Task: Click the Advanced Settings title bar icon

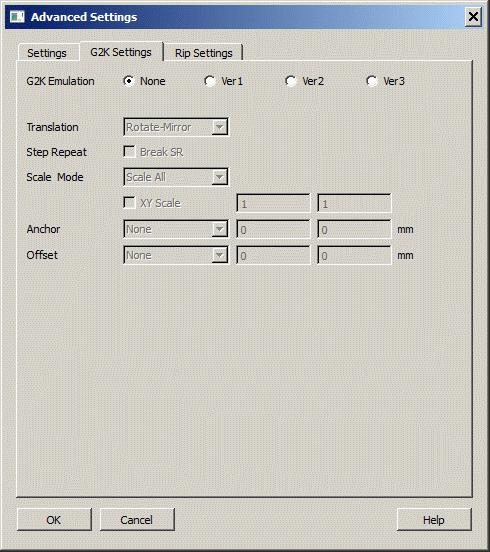Action: click(17, 17)
